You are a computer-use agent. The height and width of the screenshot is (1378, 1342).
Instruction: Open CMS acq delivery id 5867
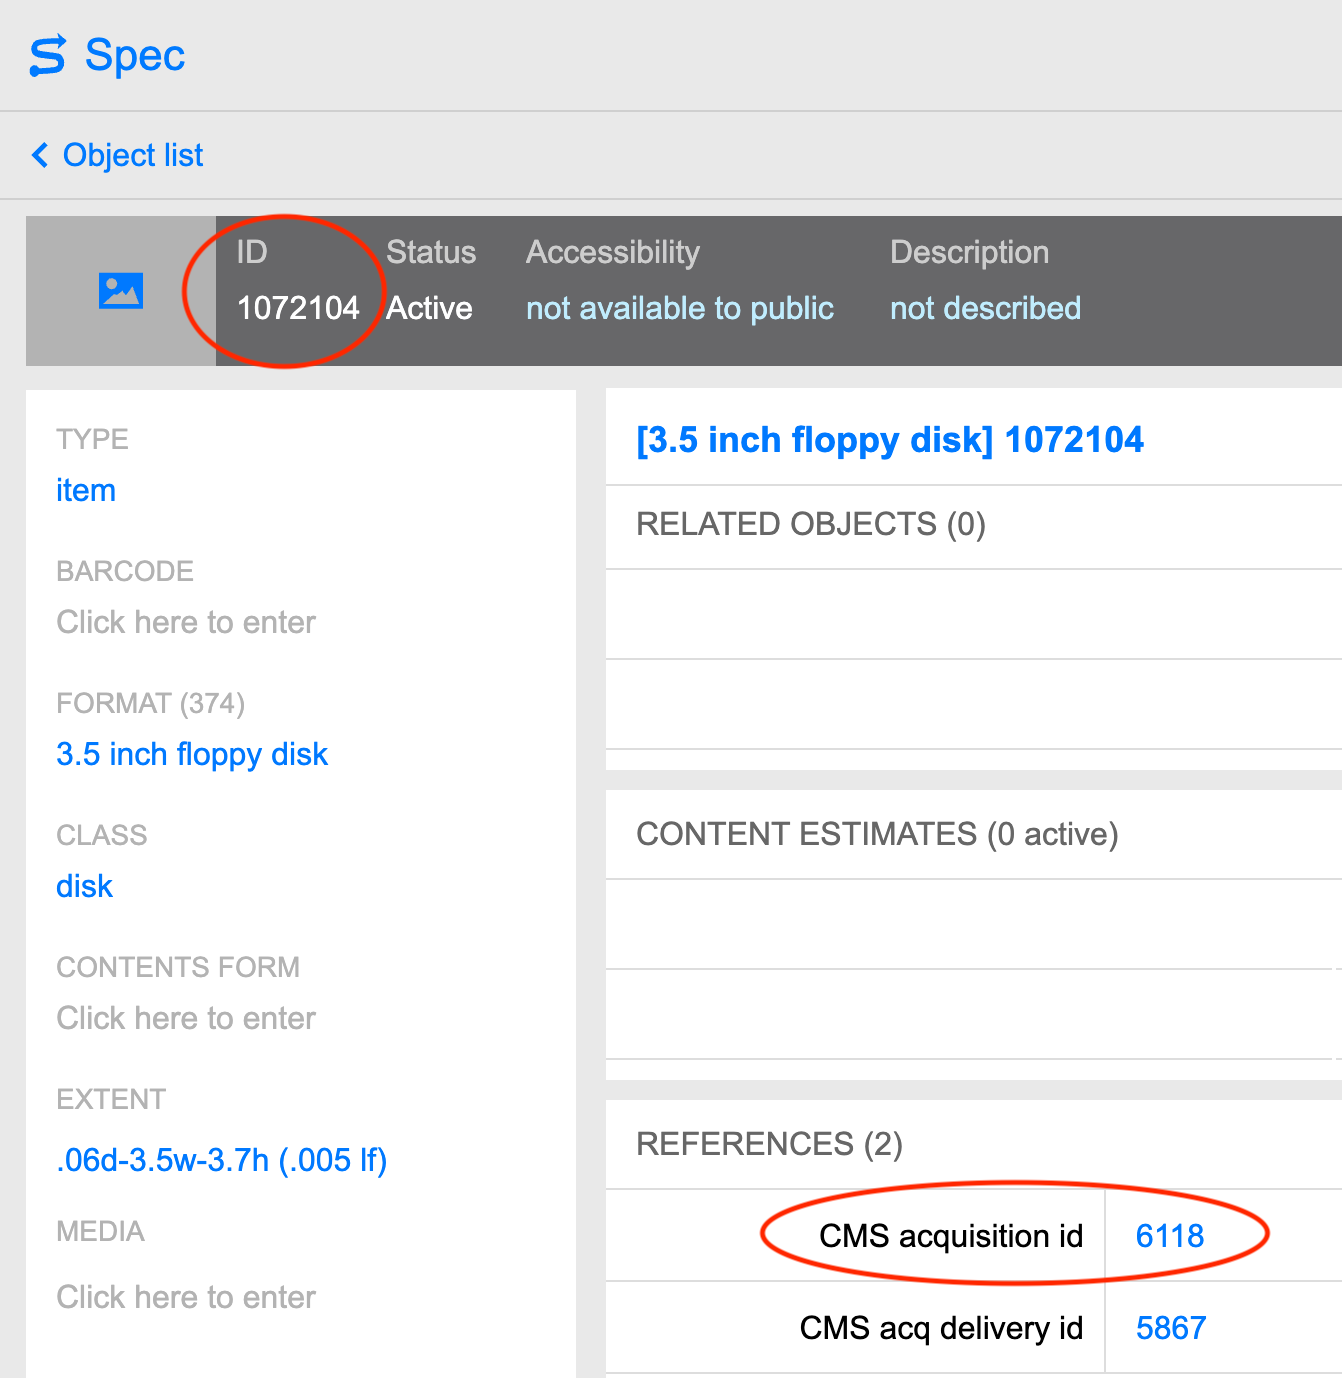[x=1171, y=1328]
